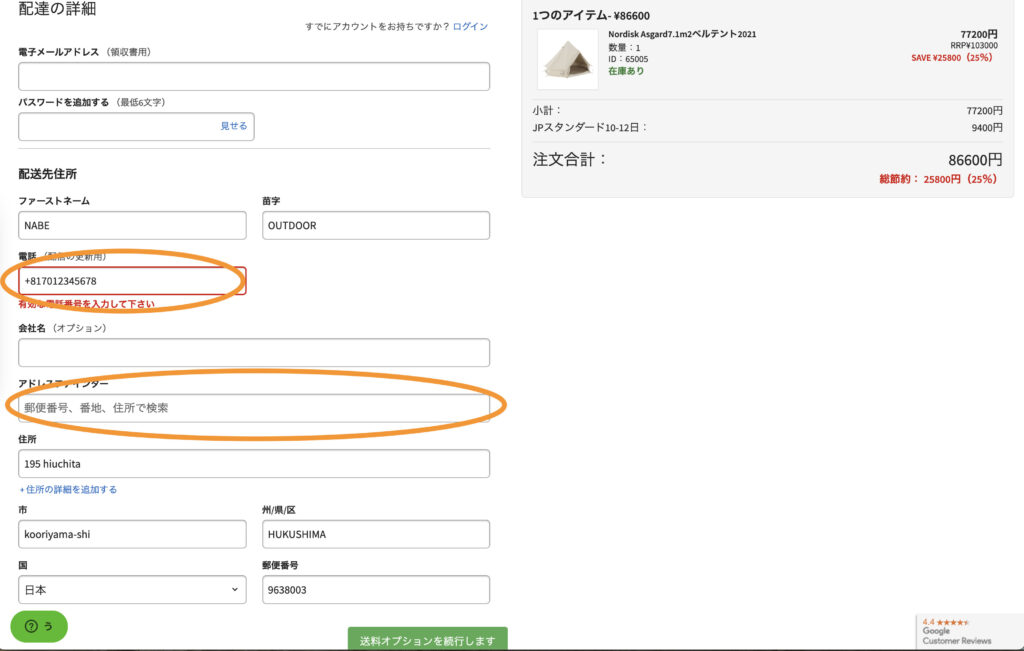Click the 総節約 25800円 savings text
This screenshot has height=651, width=1024.
coord(938,179)
